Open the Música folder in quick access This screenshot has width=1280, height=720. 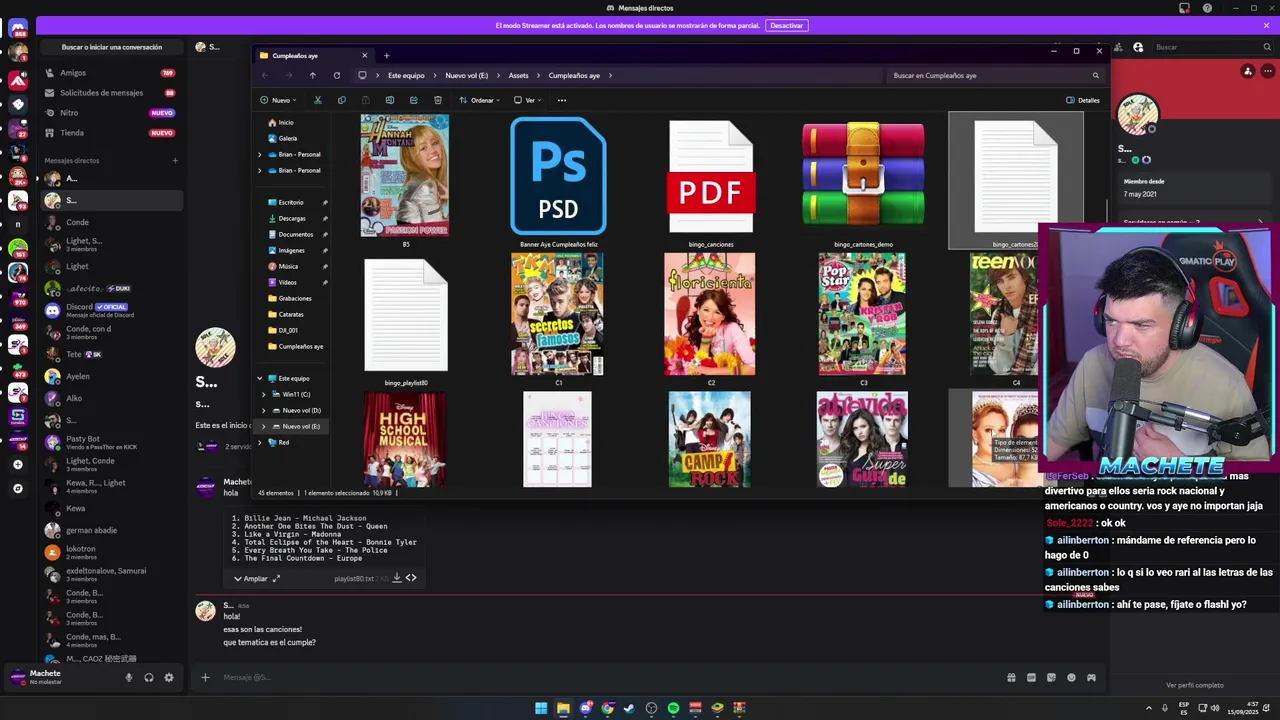point(288,266)
